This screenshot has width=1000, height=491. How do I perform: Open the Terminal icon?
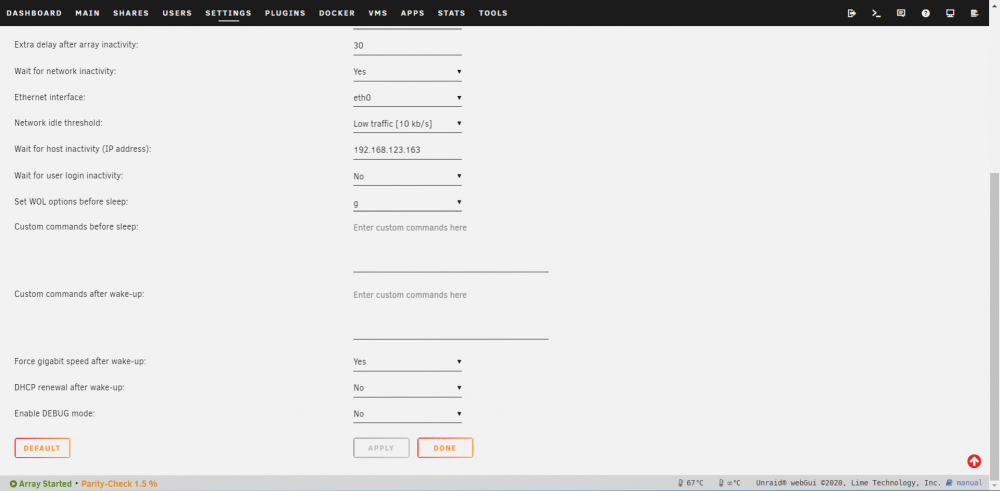[x=876, y=13]
